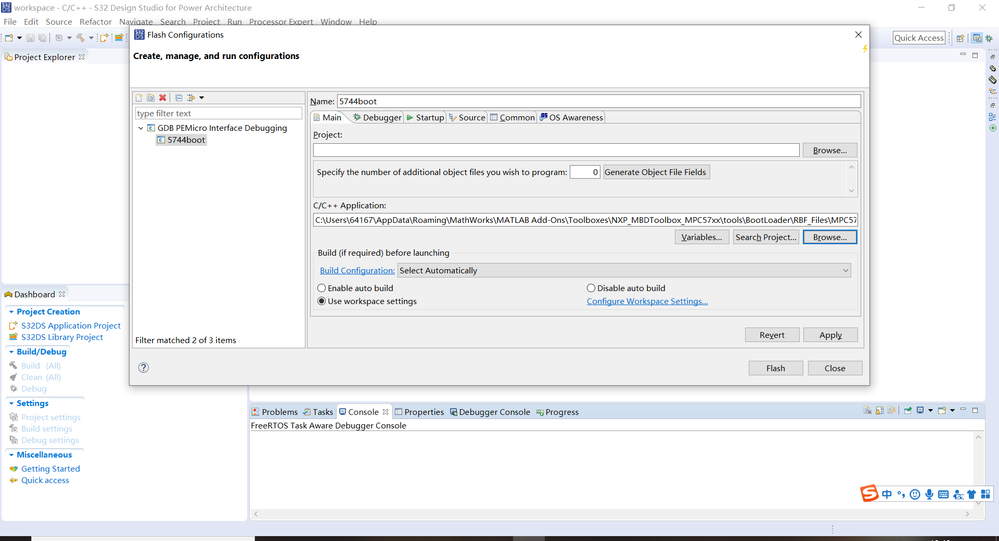
Task: Open the Source tab
Action: pyautogui.click(x=467, y=117)
